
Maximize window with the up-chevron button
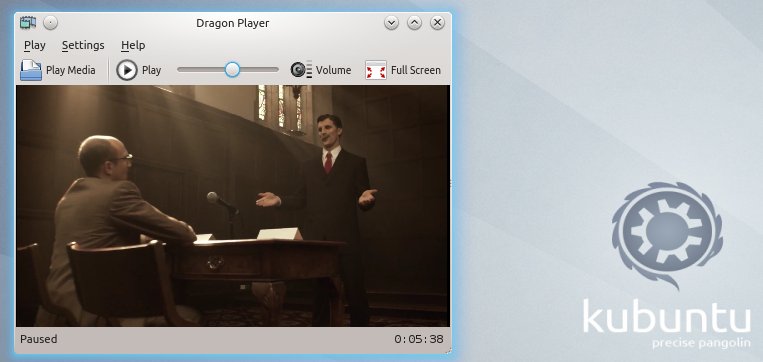(414, 23)
